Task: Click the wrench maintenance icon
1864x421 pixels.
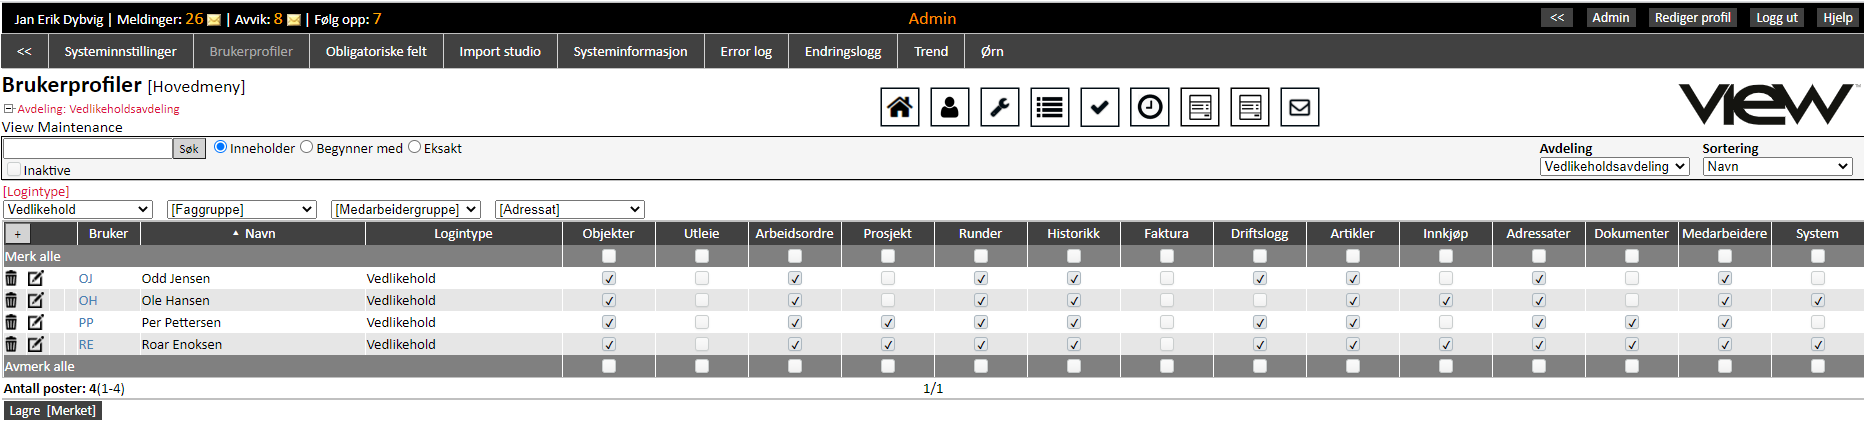Action: coord(999,107)
